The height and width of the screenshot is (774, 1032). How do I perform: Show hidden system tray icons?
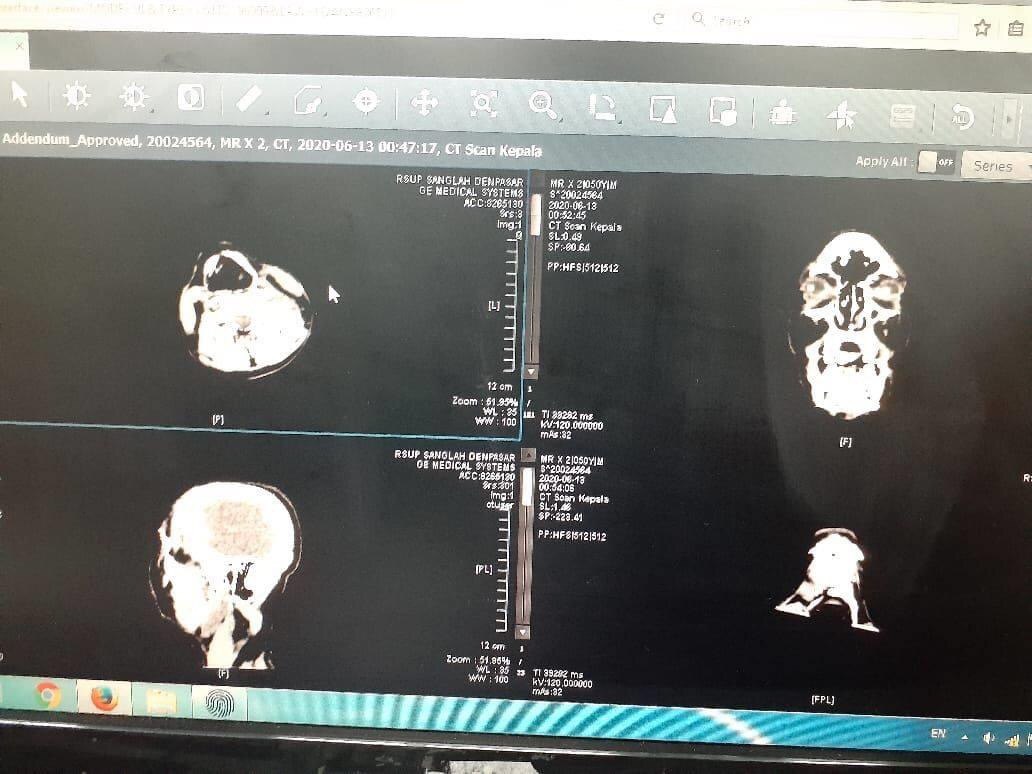tap(965, 736)
